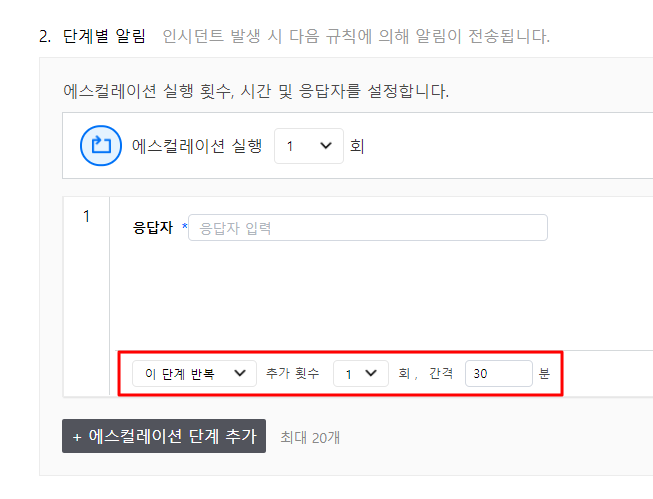
Task: Click the '2. 단계별 알림' heading
Action: (x=92, y=37)
